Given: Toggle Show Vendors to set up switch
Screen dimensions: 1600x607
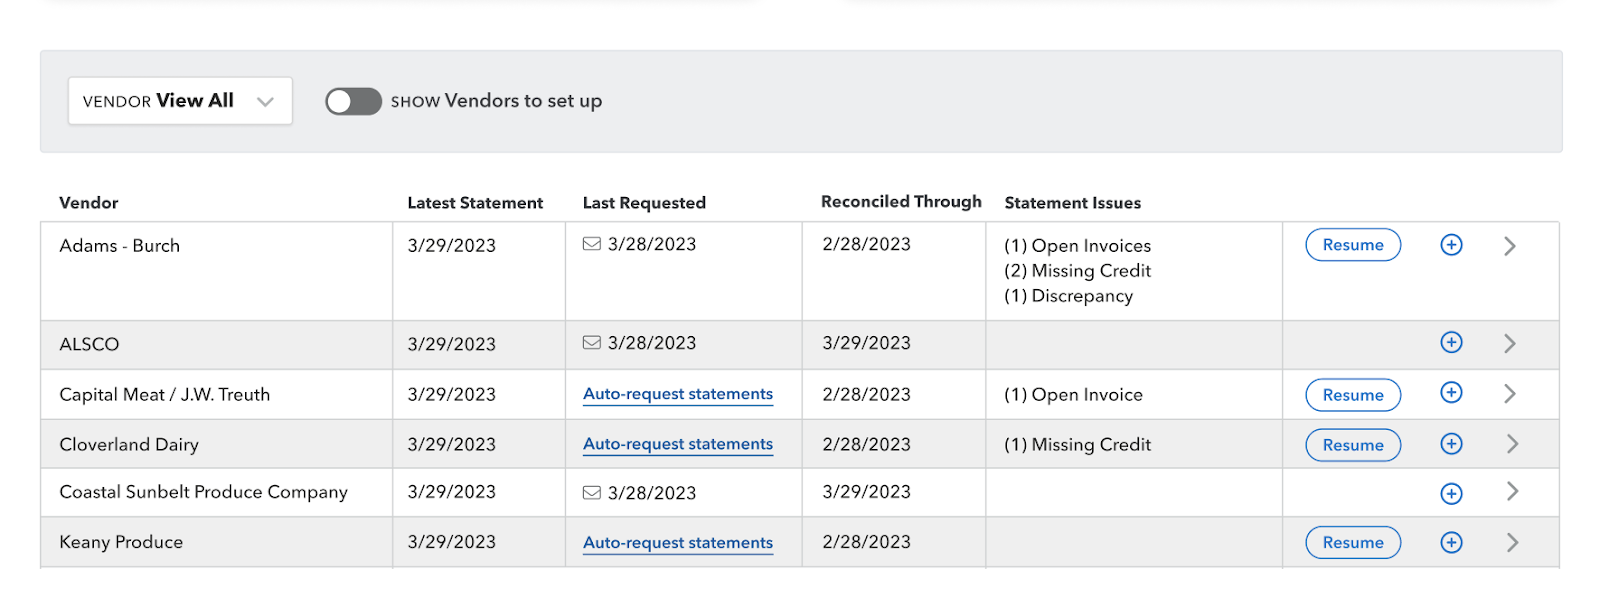Looking at the screenshot, I should [x=353, y=101].
